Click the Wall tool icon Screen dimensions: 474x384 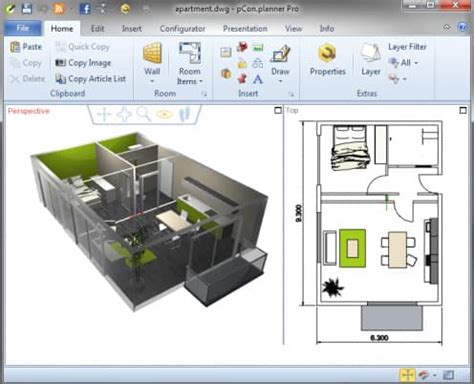coord(152,52)
